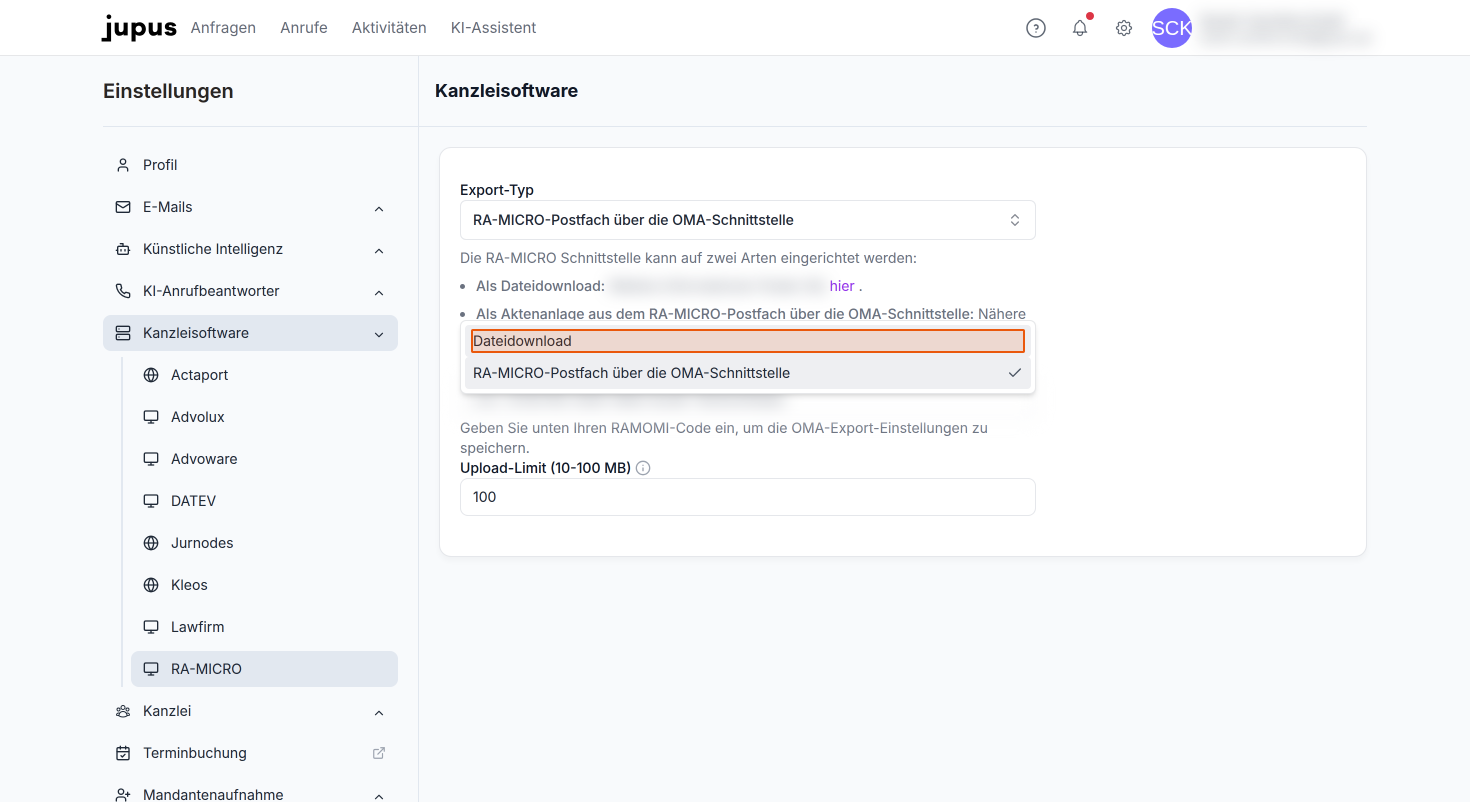
Task: Click the globe icon beside Actaport
Action: pyautogui.click(x=151, y=375)
